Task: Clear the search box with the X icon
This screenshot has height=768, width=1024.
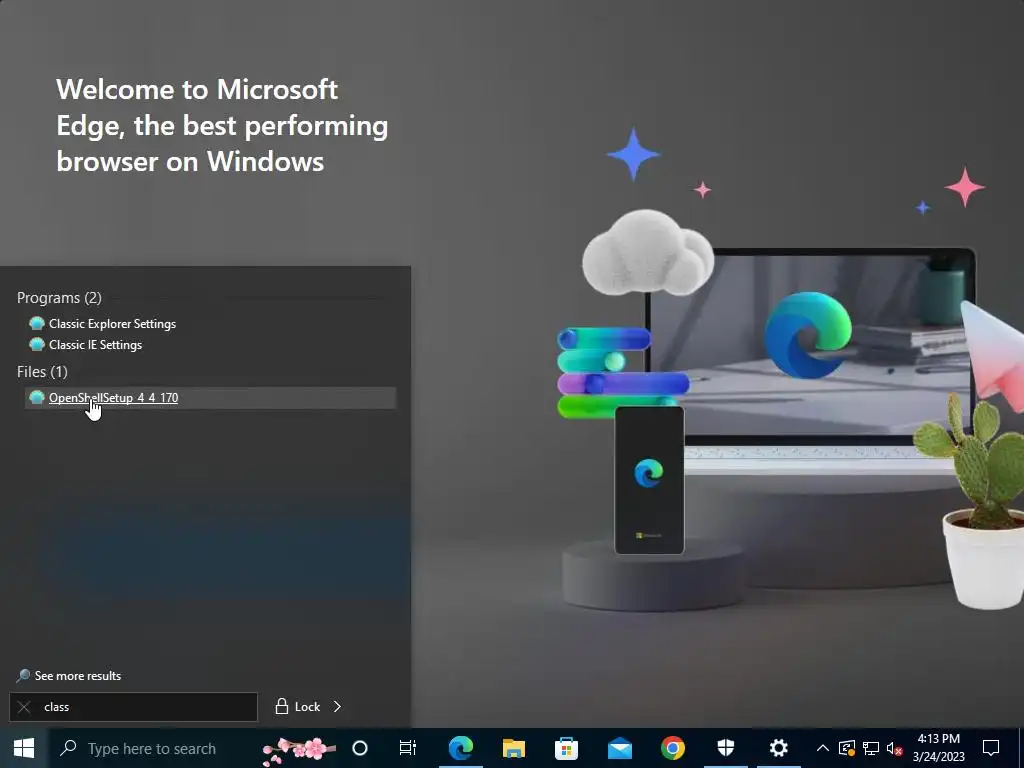Action: point(24,707)
